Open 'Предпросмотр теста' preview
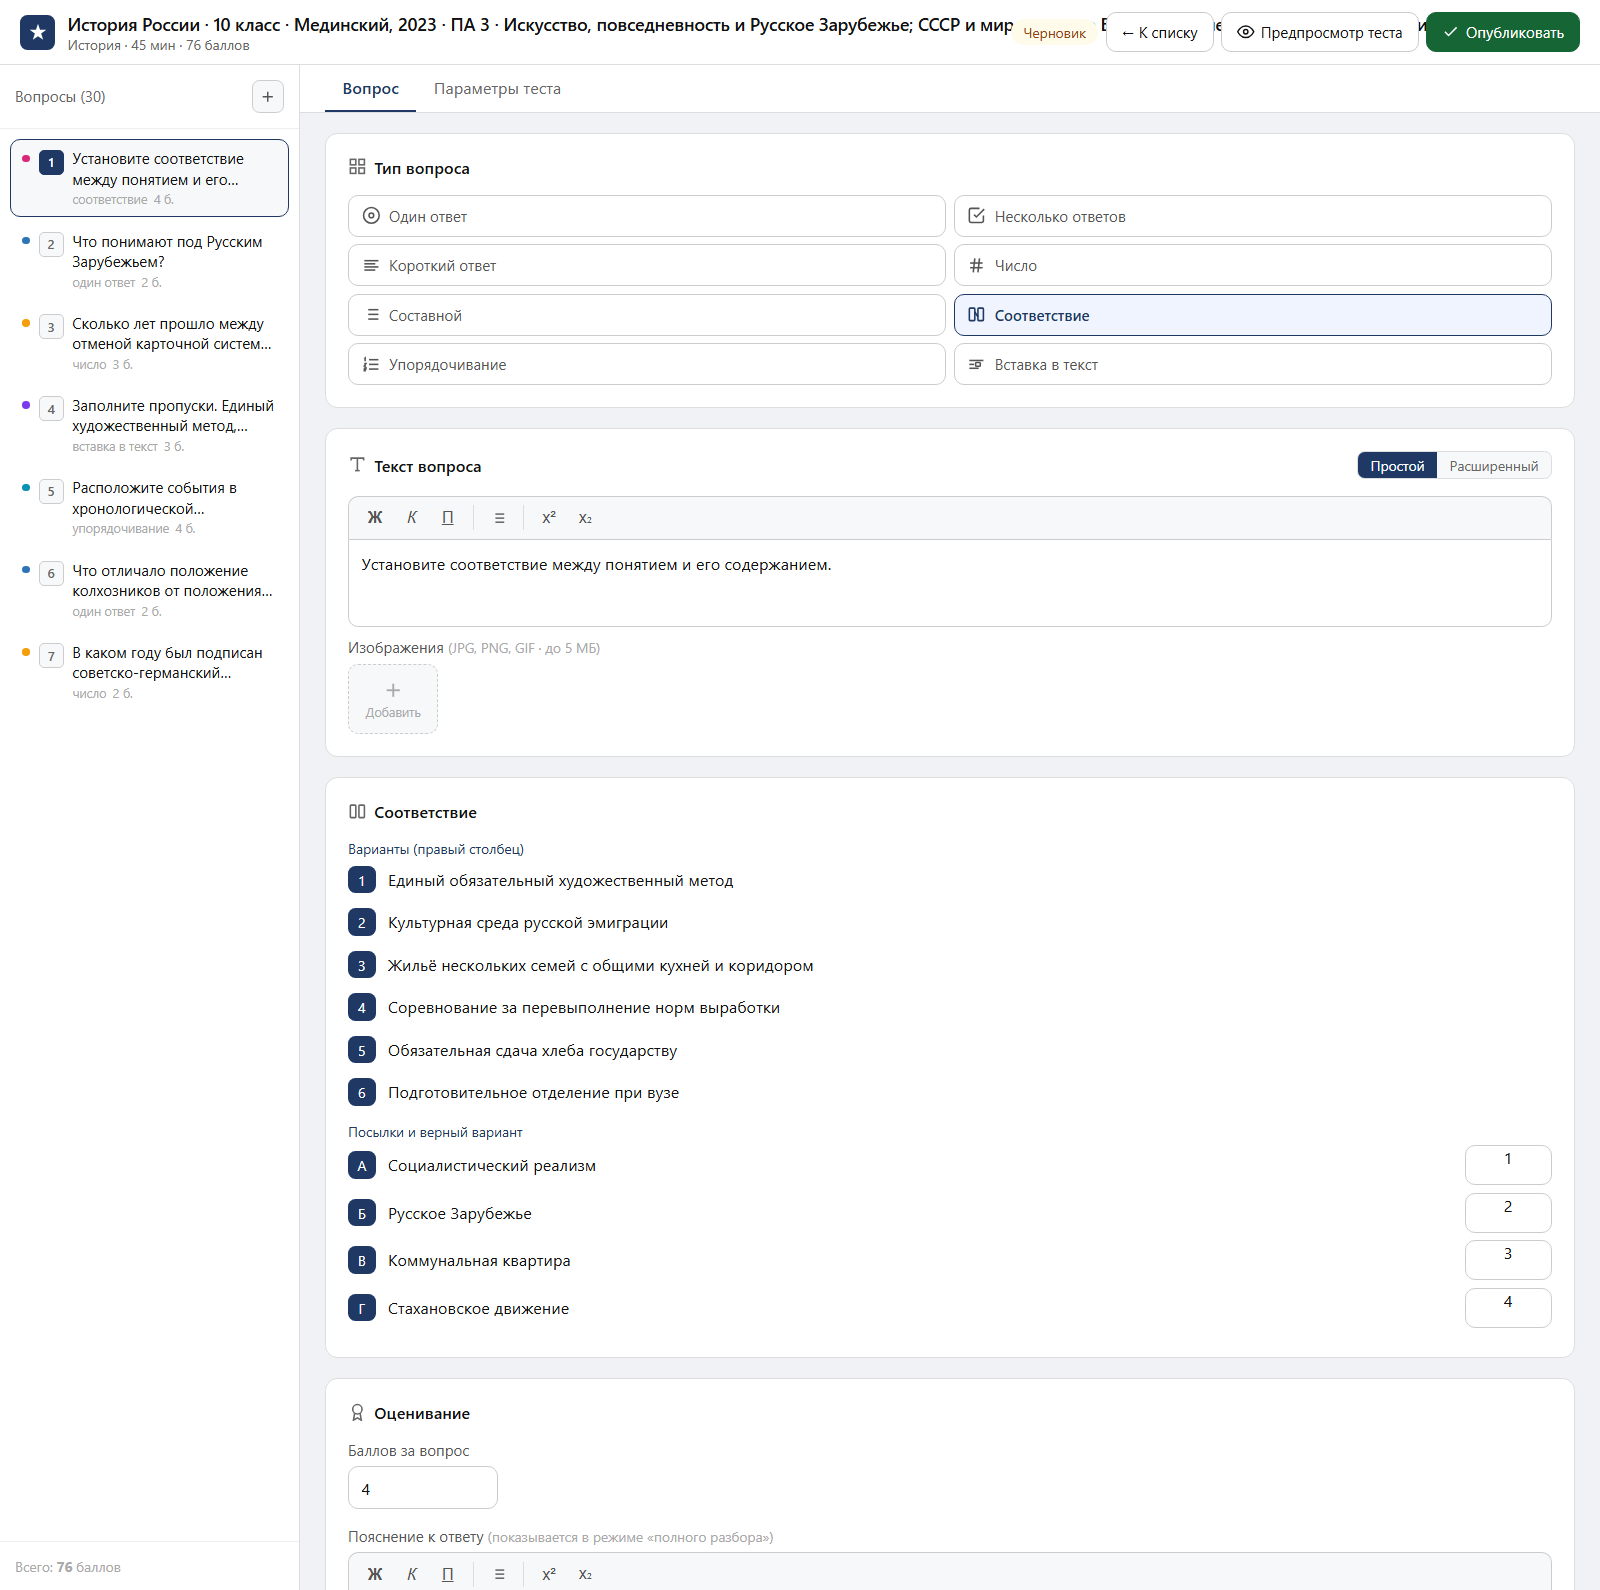The height and width of the screenshot is (1590, 1600). 1320,32
